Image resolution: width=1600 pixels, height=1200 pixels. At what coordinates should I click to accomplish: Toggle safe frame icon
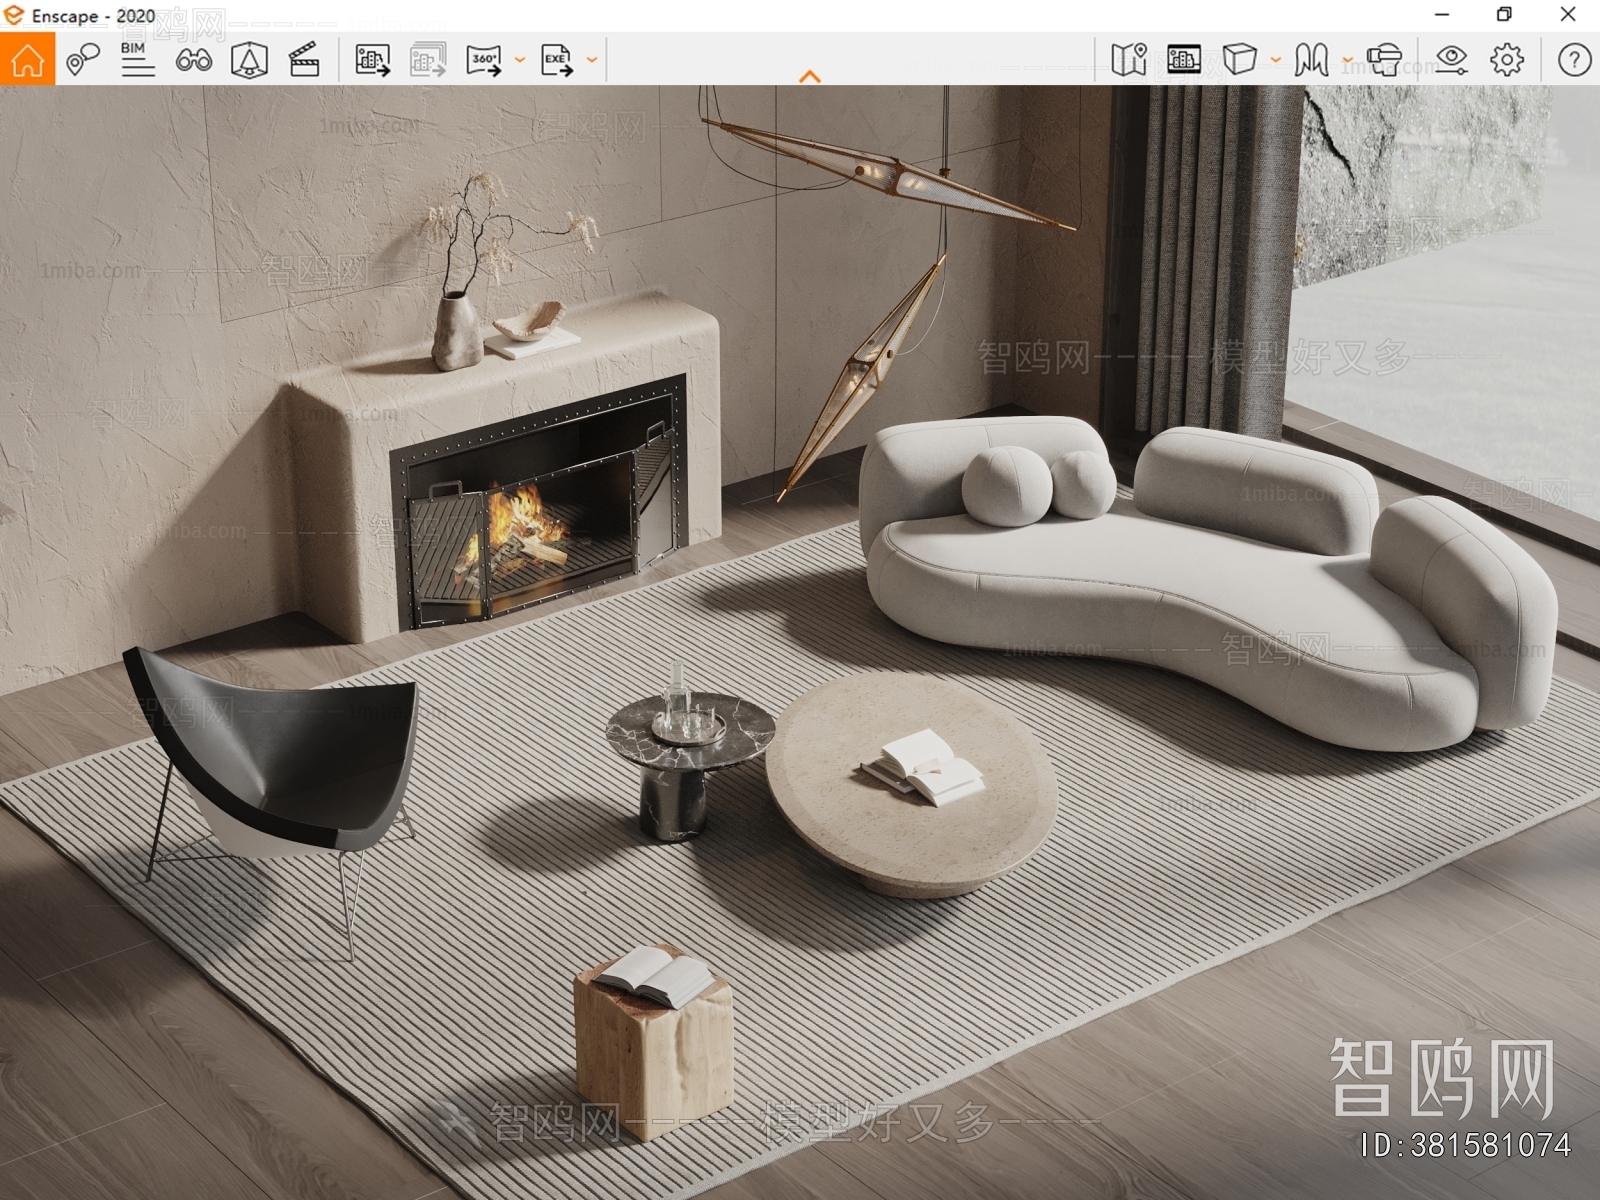click(249, 60)
